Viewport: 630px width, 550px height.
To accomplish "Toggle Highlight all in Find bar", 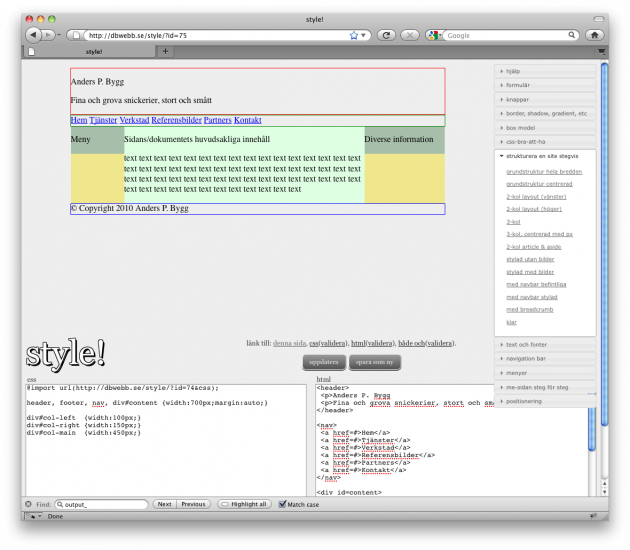I will coord(244,504).
